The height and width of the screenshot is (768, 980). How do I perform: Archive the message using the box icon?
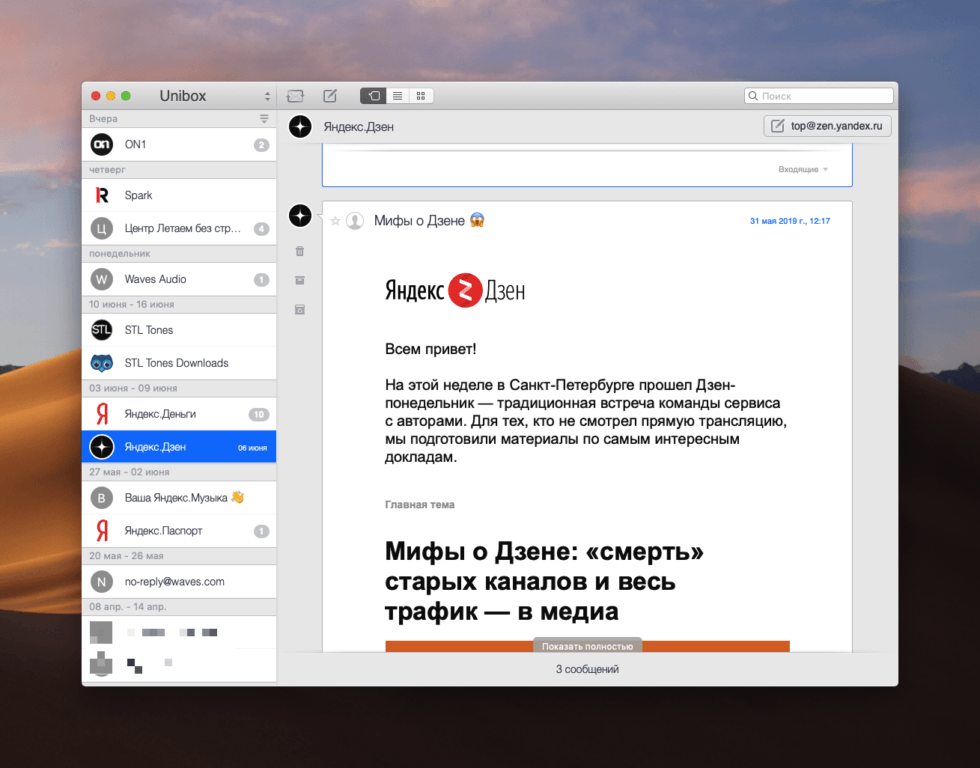click(x=300, y=280)
